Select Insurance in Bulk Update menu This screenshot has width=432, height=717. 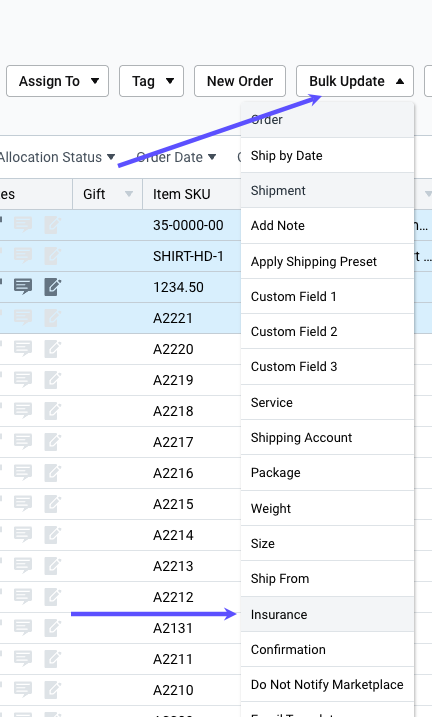point(327,615)
